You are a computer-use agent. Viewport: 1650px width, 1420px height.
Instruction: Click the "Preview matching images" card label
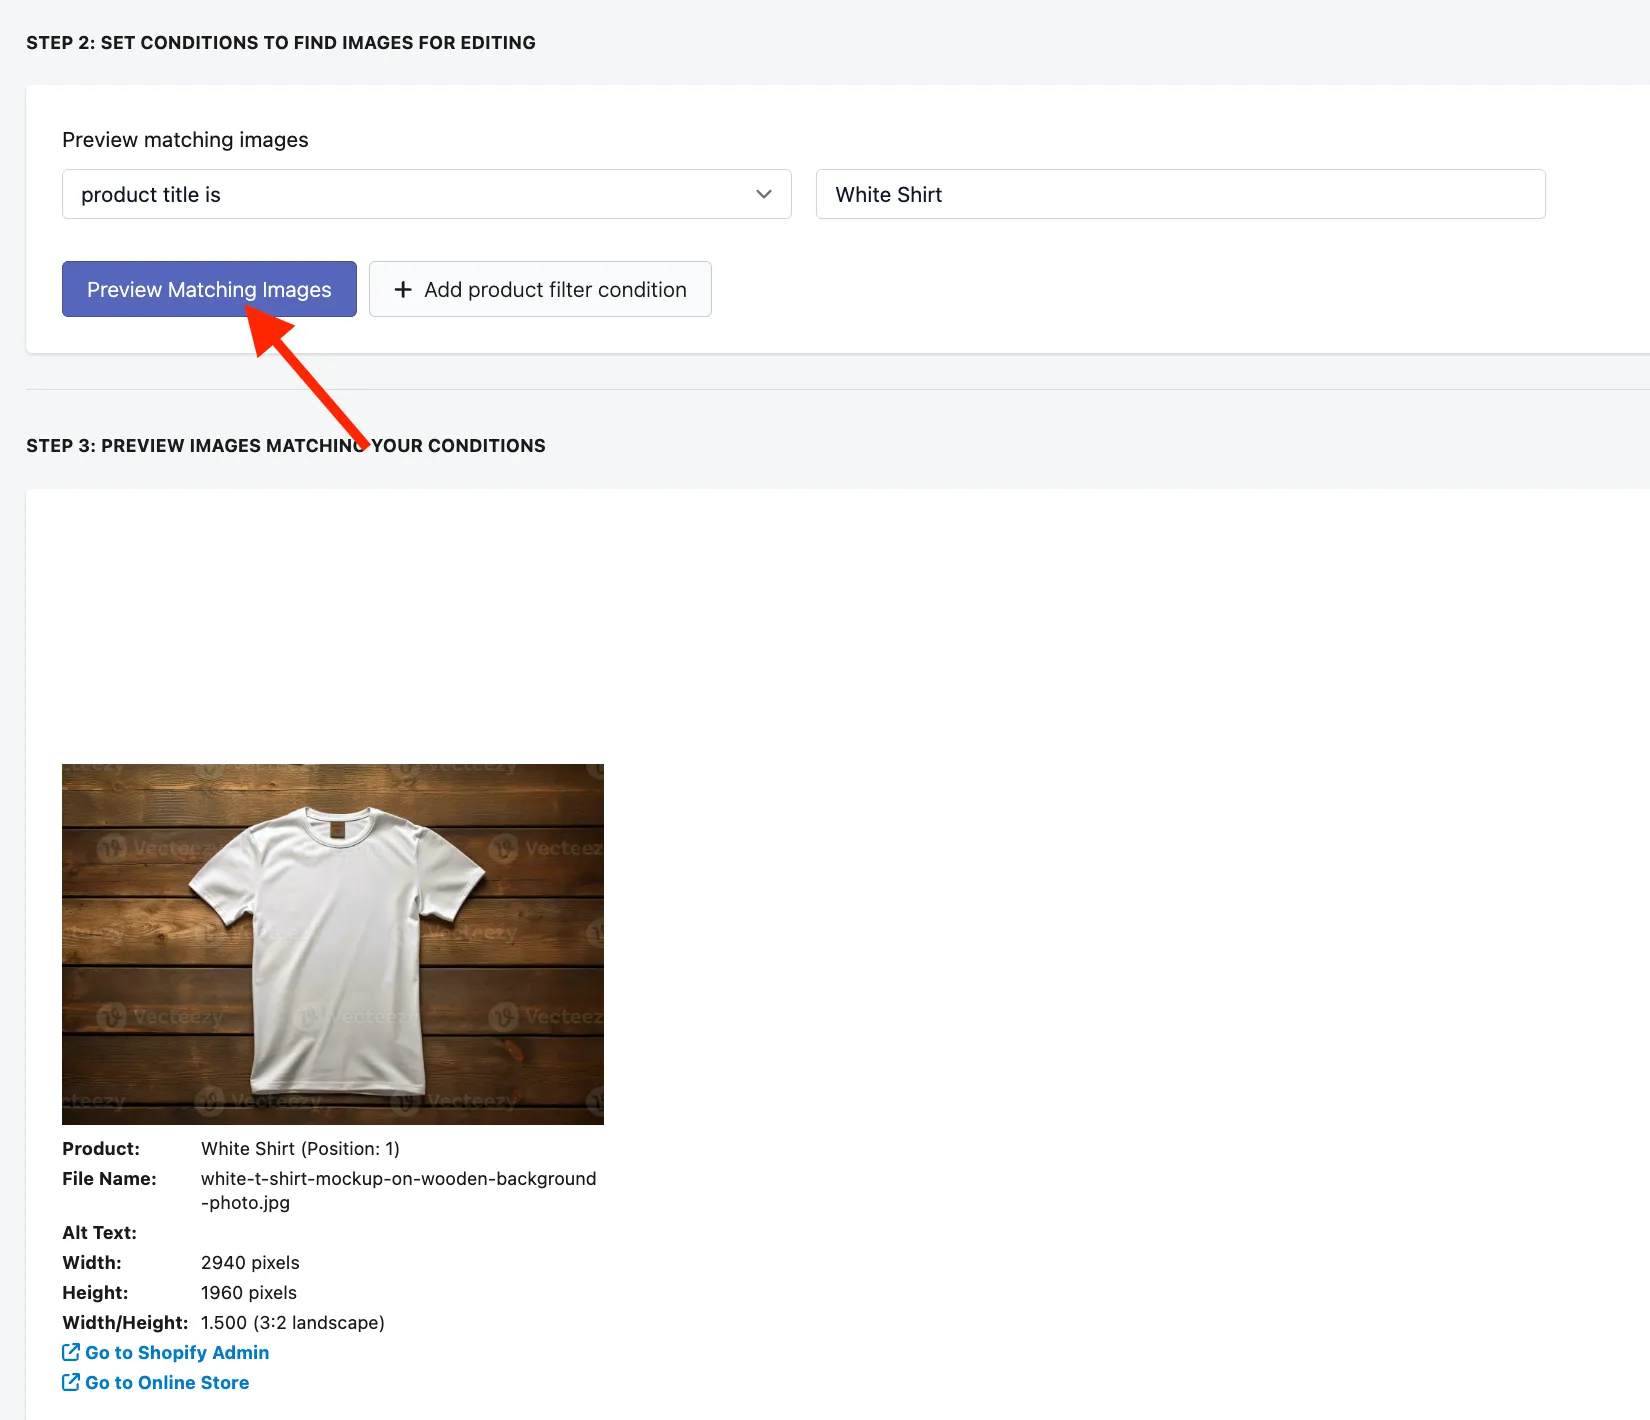[185, 140]
